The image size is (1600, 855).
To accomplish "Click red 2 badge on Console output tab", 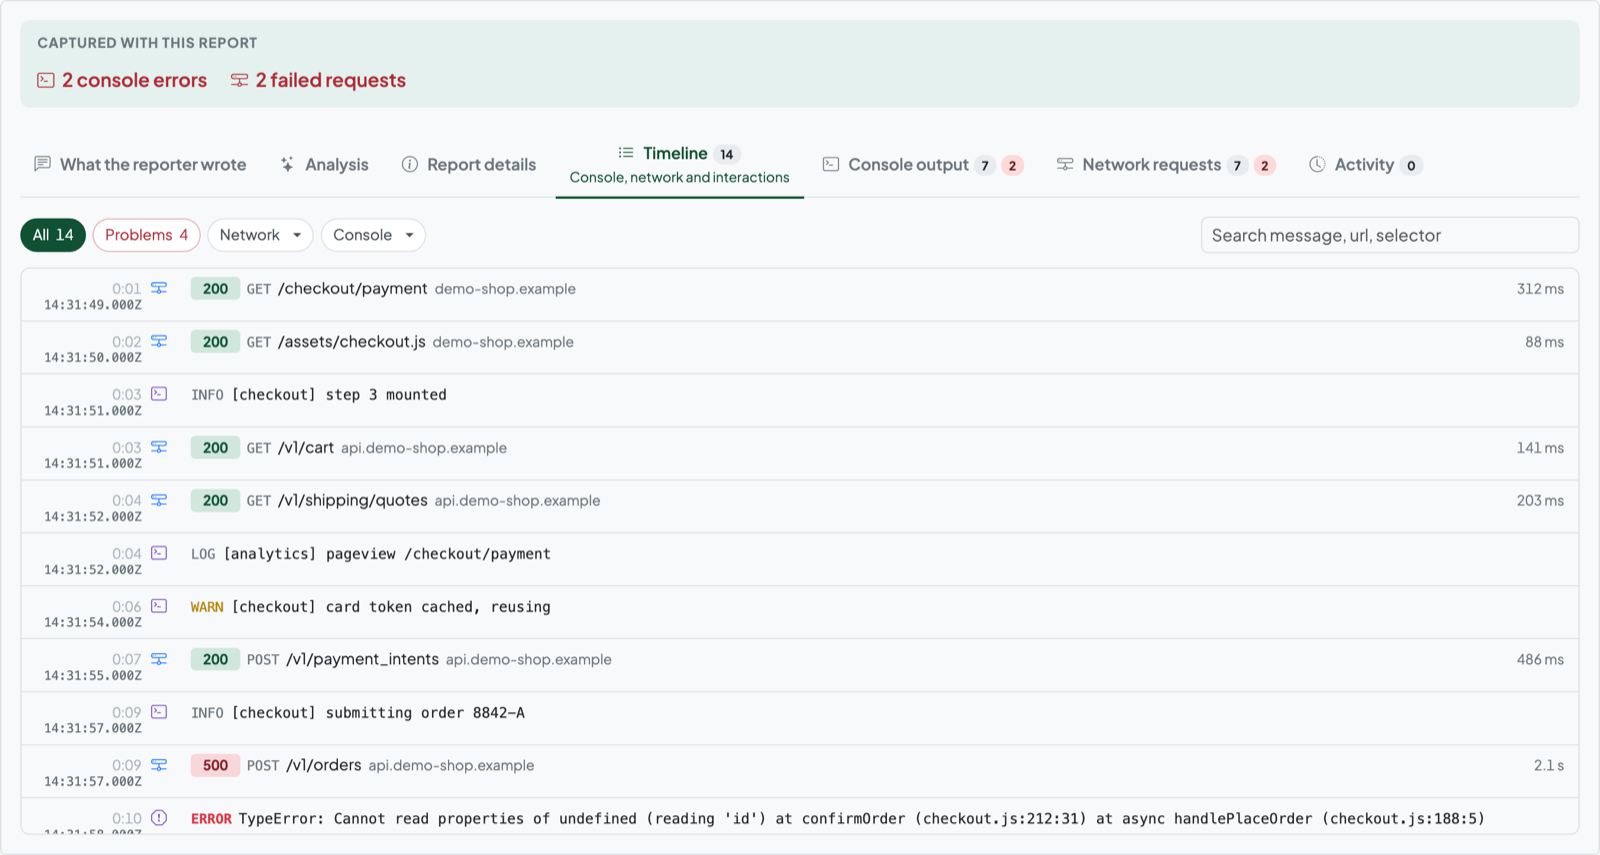I will coord(1012,166).
